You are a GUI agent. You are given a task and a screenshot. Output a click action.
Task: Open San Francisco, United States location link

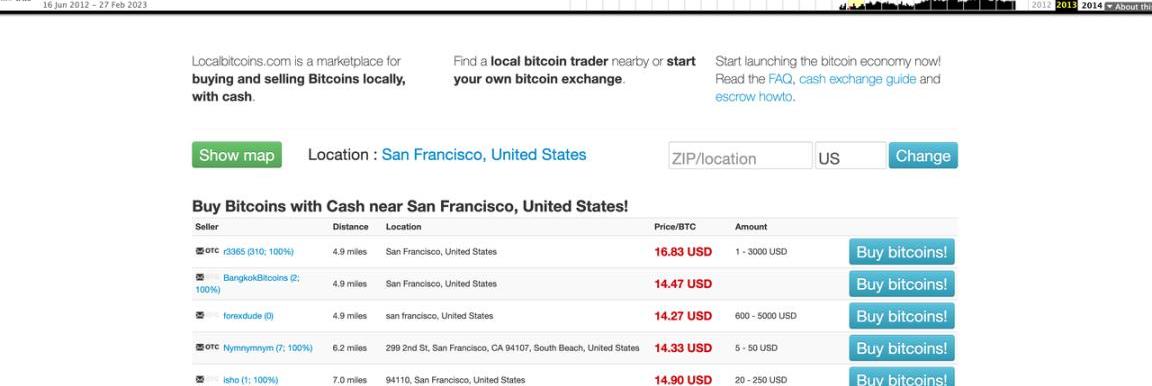click(x=484, y=155)
